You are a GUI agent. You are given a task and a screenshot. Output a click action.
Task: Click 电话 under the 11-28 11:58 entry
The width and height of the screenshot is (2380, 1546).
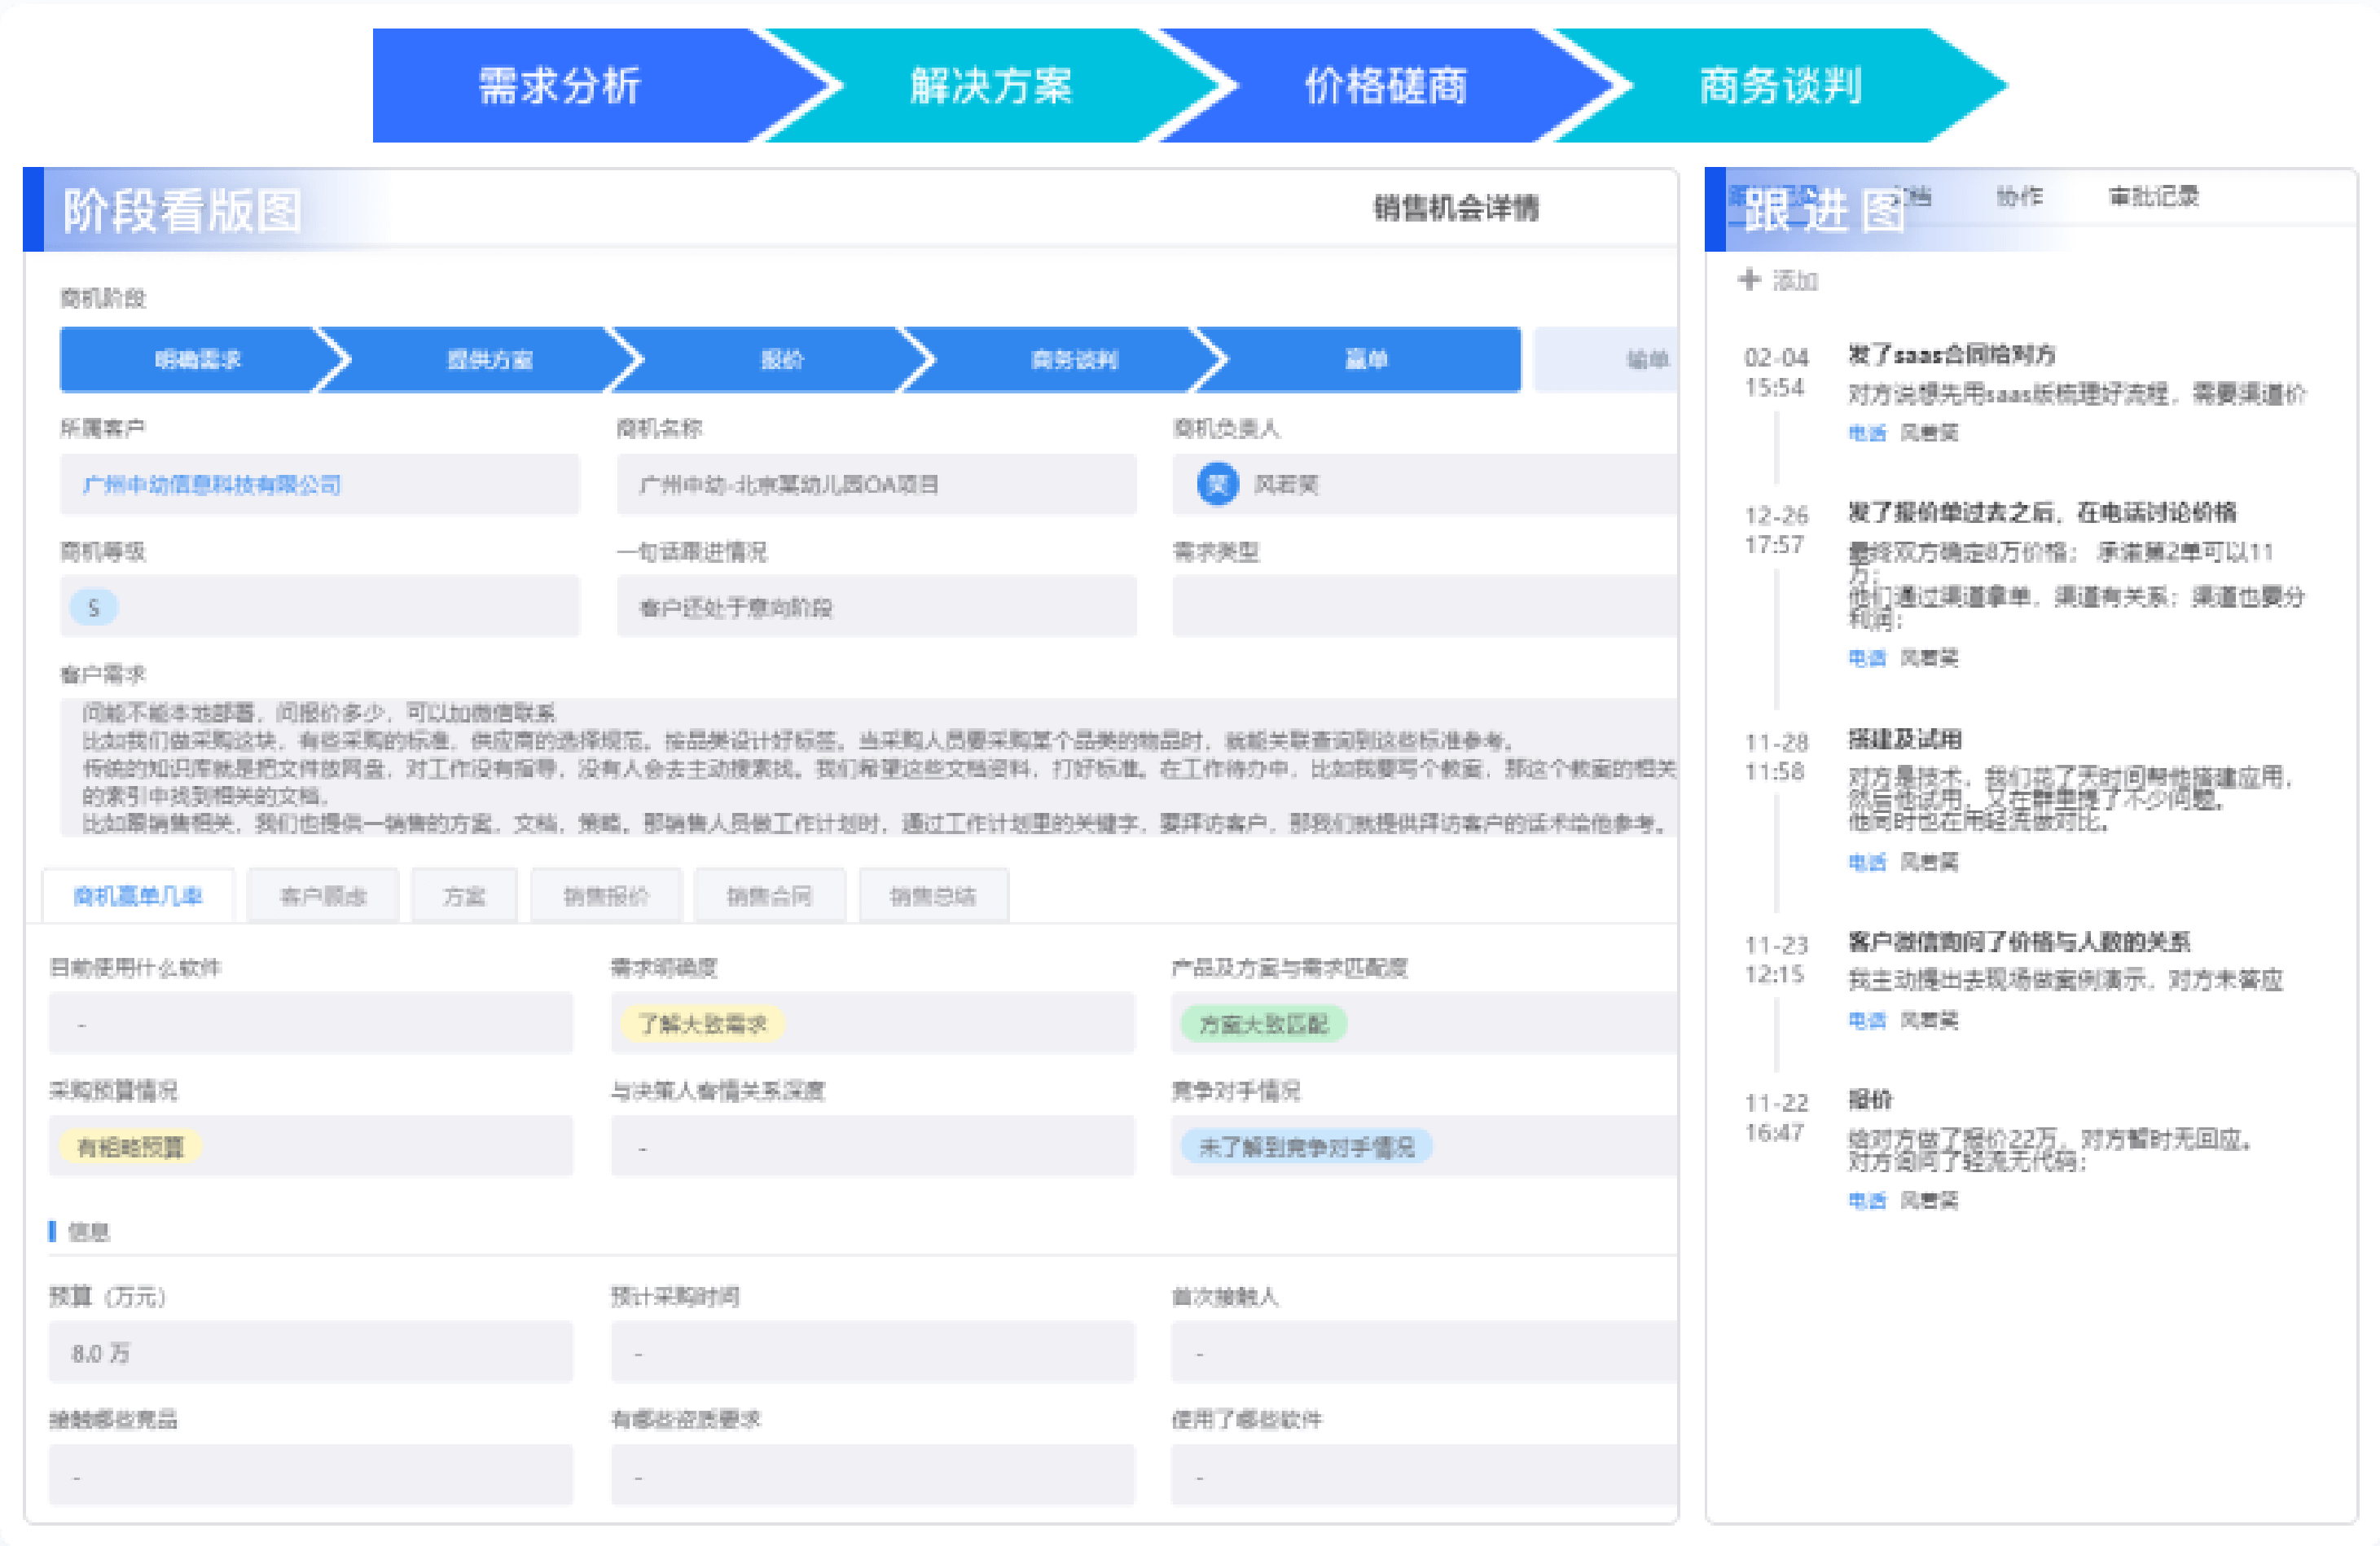[x=1866, y=862]
